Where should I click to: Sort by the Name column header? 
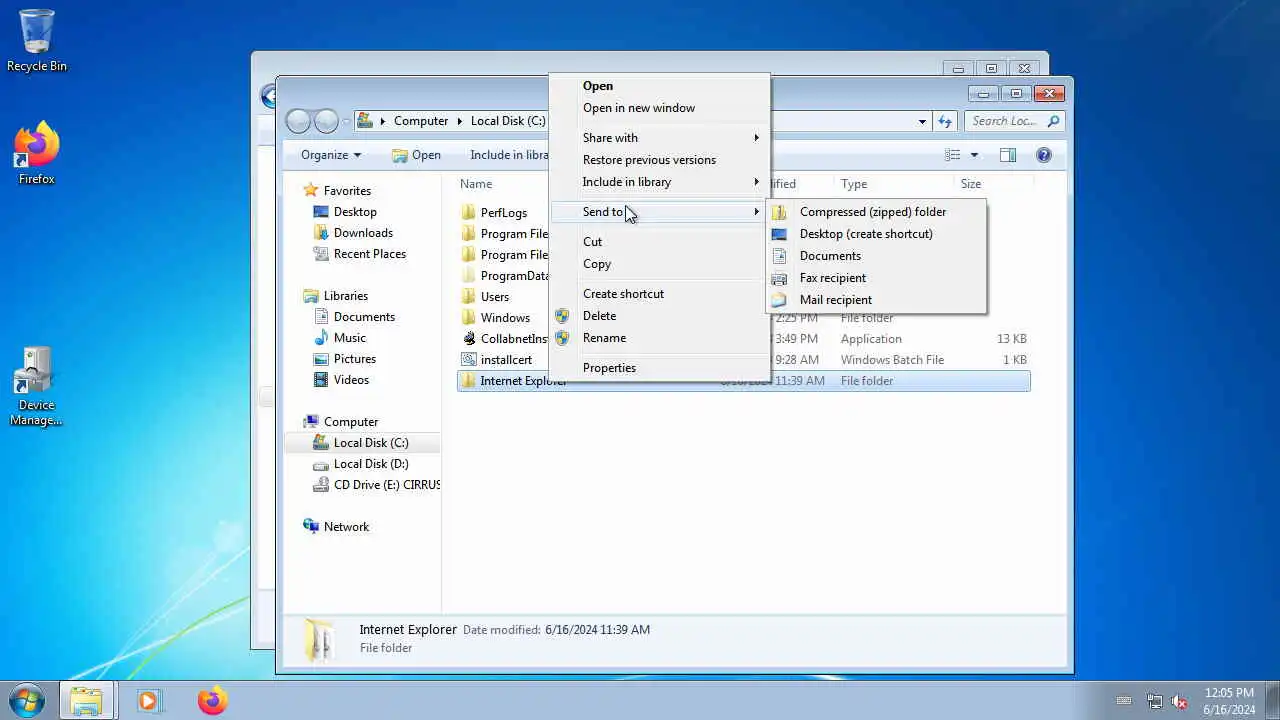pyautogui.click(x=476, y=184)
